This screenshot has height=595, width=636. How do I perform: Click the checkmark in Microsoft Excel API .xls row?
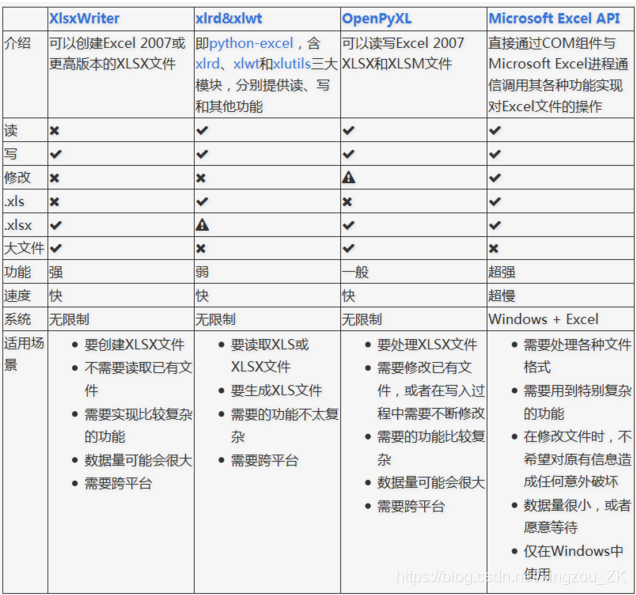pos(495,202)
